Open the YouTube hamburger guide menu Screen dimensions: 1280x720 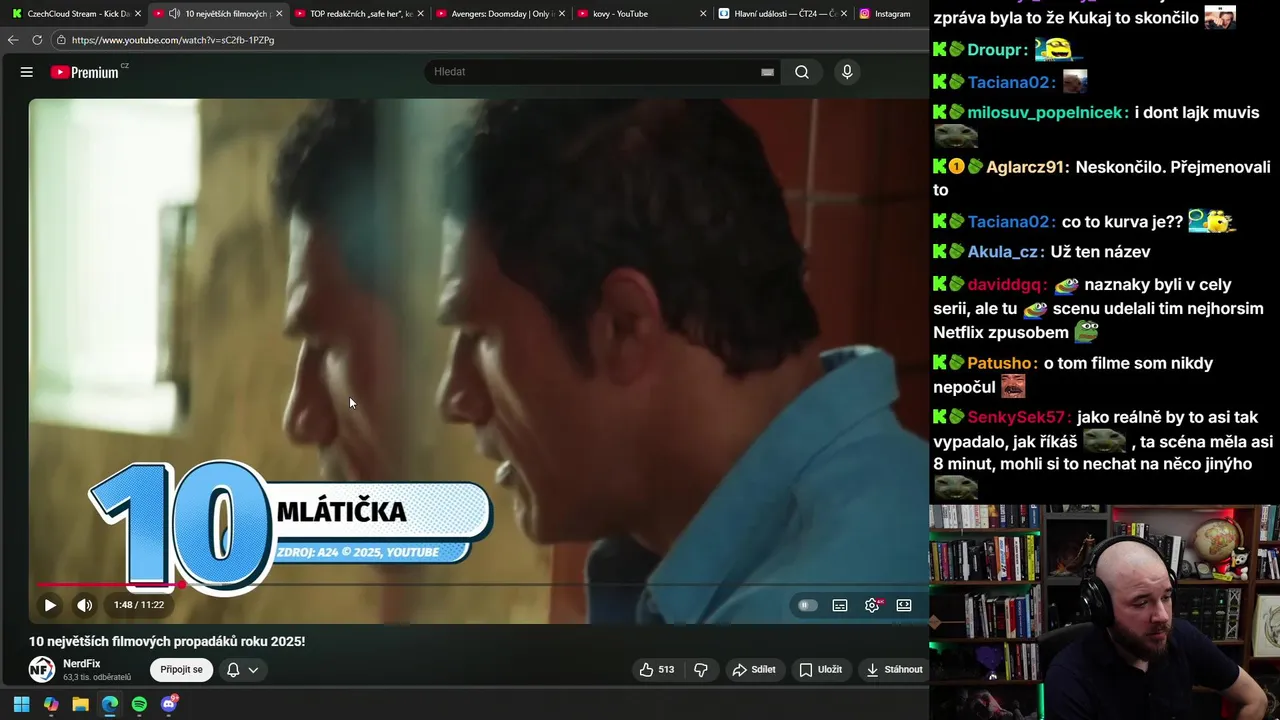27,72
